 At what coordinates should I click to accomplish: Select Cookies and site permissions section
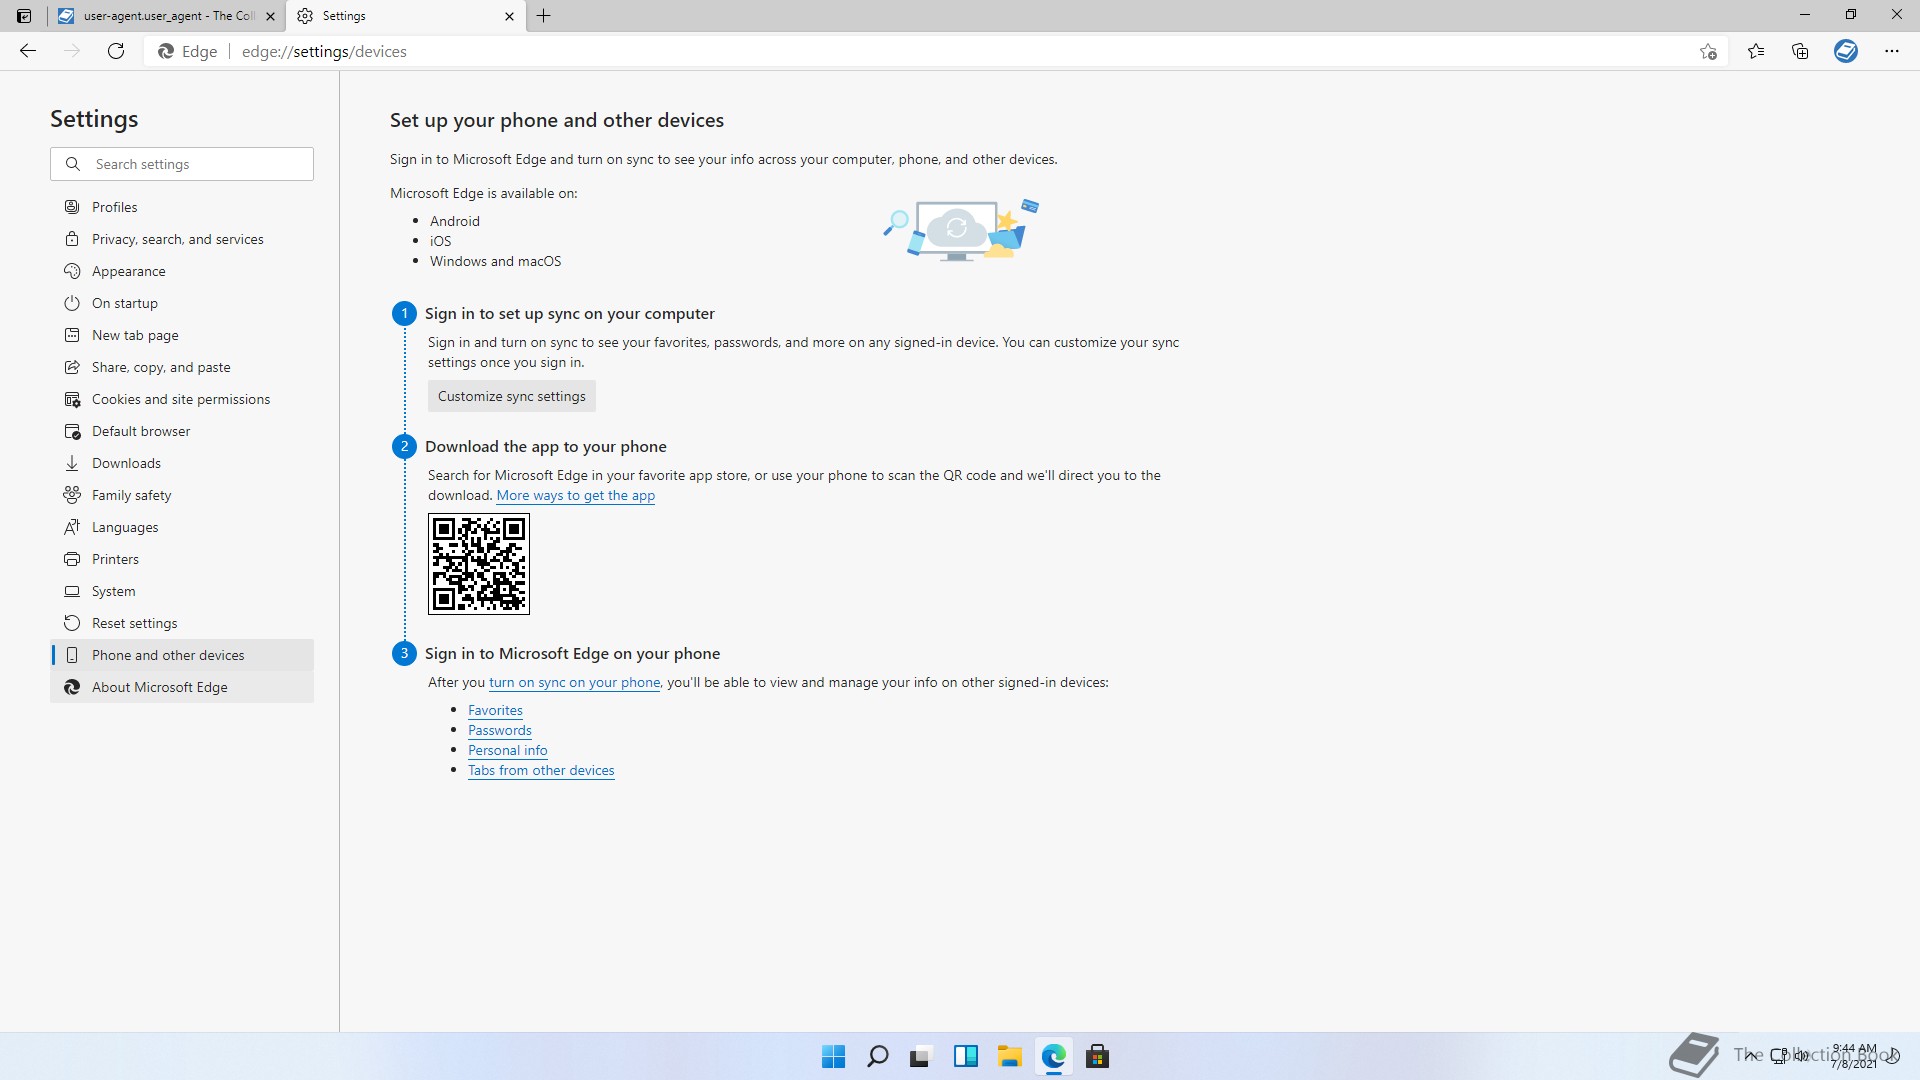click(180, 399)
